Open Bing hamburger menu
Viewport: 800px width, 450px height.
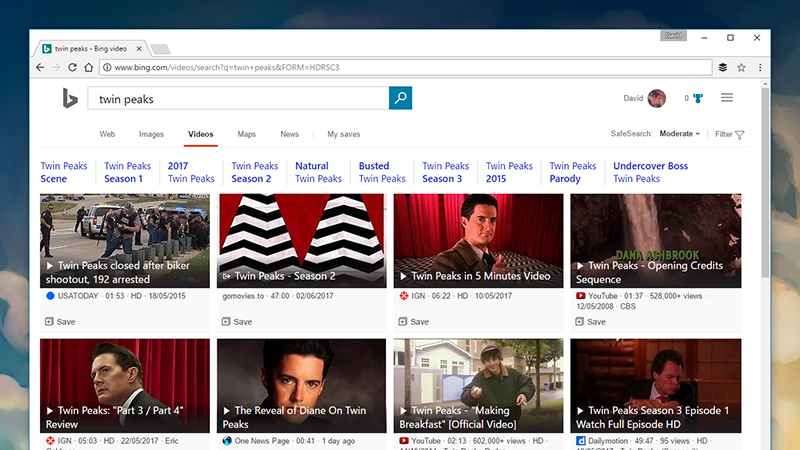727,97
